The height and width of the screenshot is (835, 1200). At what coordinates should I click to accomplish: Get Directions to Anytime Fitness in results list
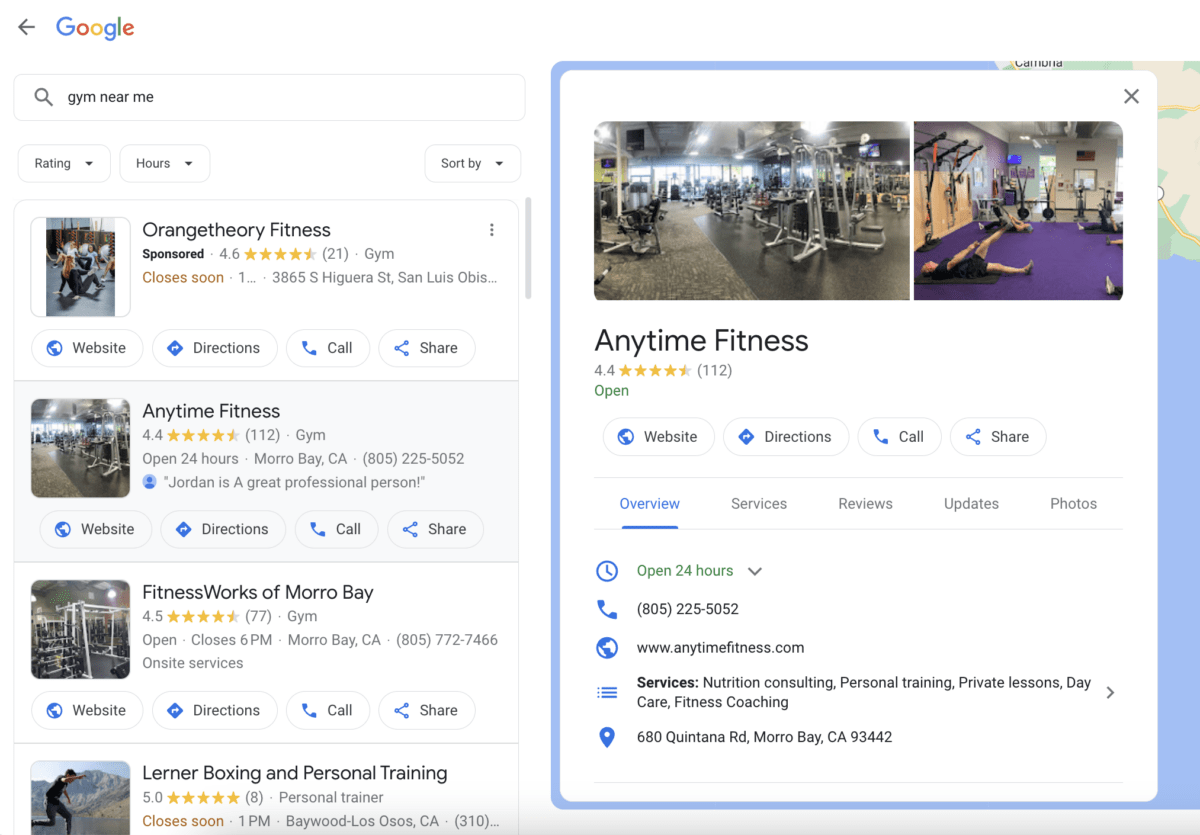223,529
